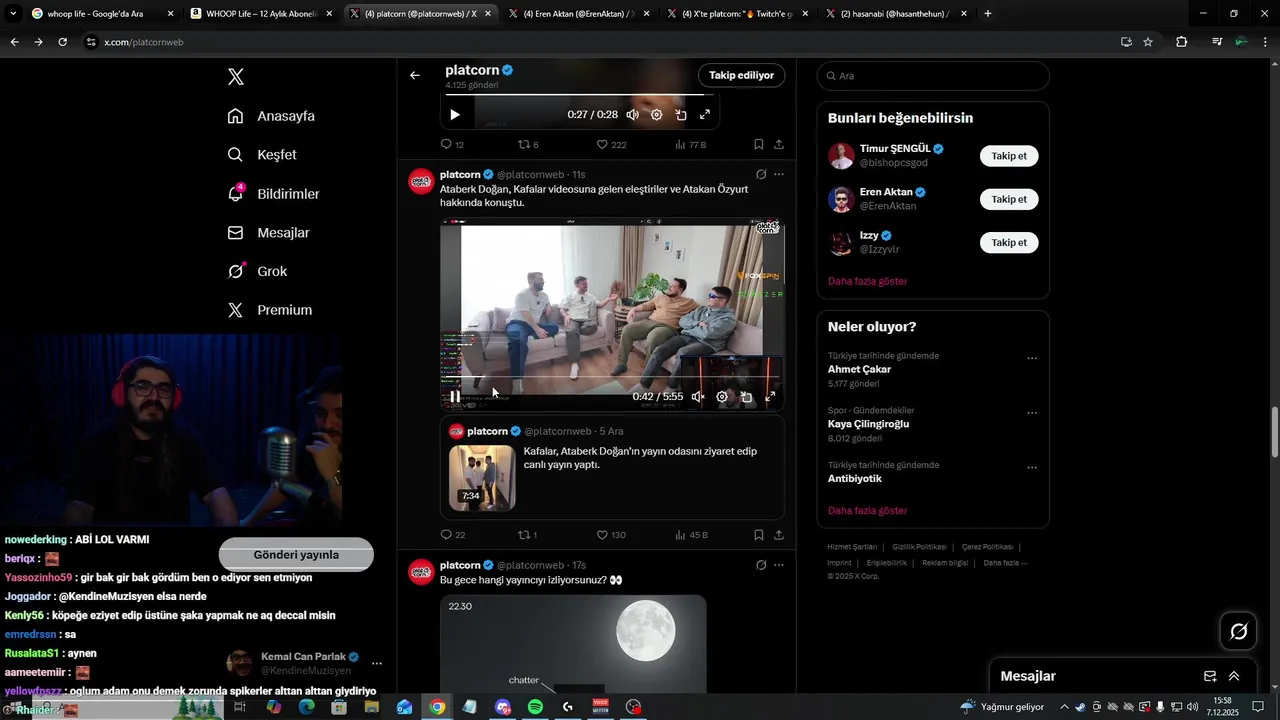Click the Takip ediliyor following button
Screen dimensions: 1280x720
coord(742,75)
